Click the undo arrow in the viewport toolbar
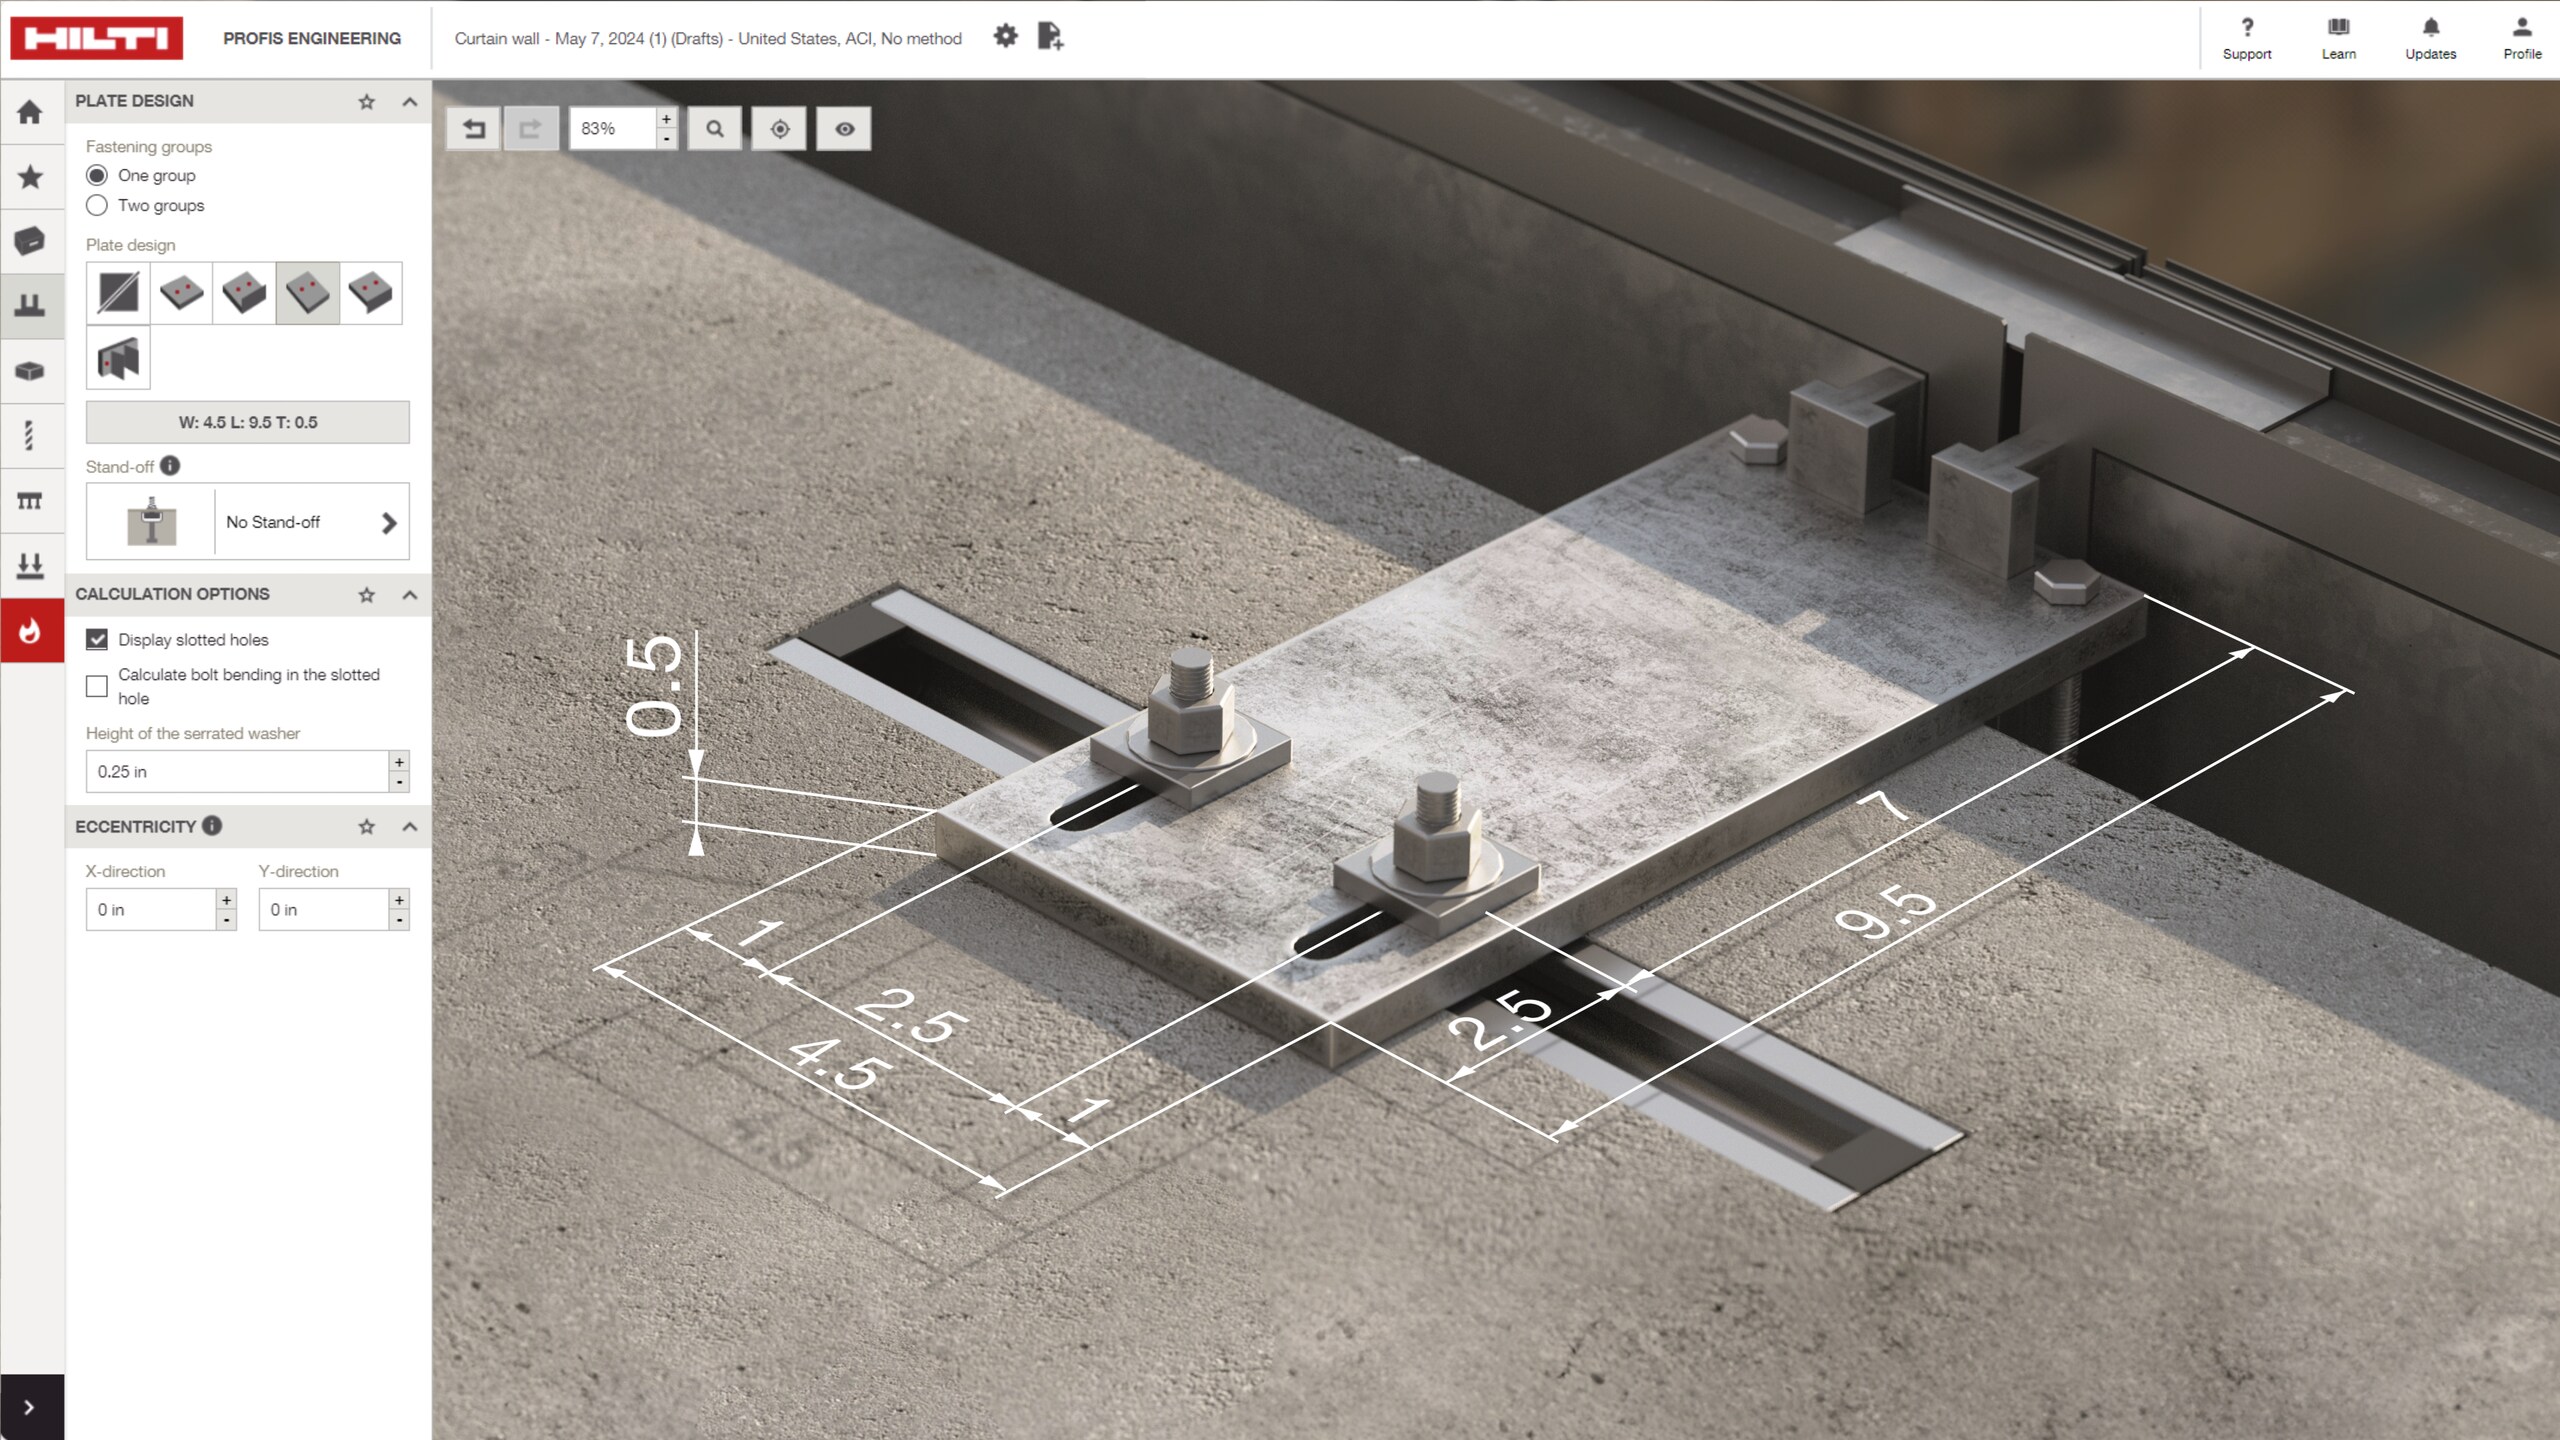Viewport: 2560px width, 1440px height. pos(474,129)
